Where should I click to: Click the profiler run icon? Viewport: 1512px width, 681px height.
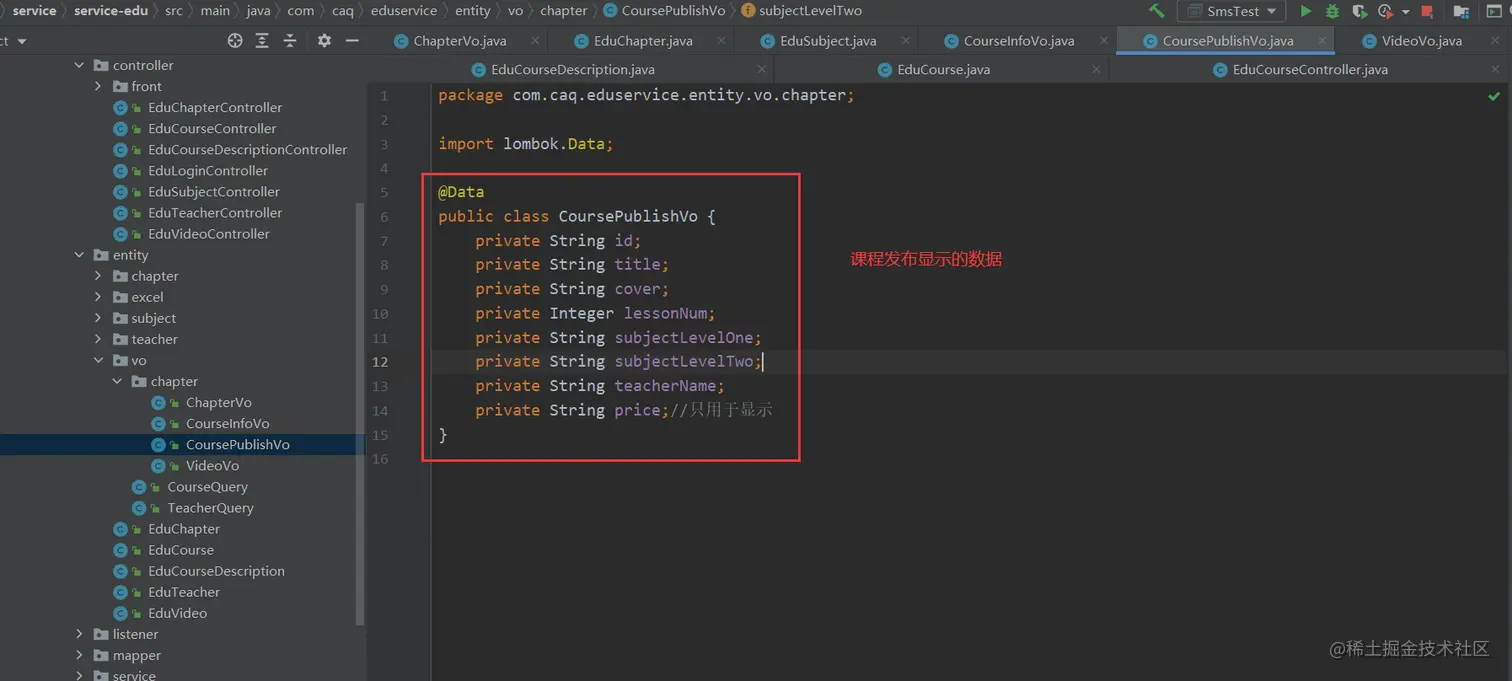(1385, 11)
